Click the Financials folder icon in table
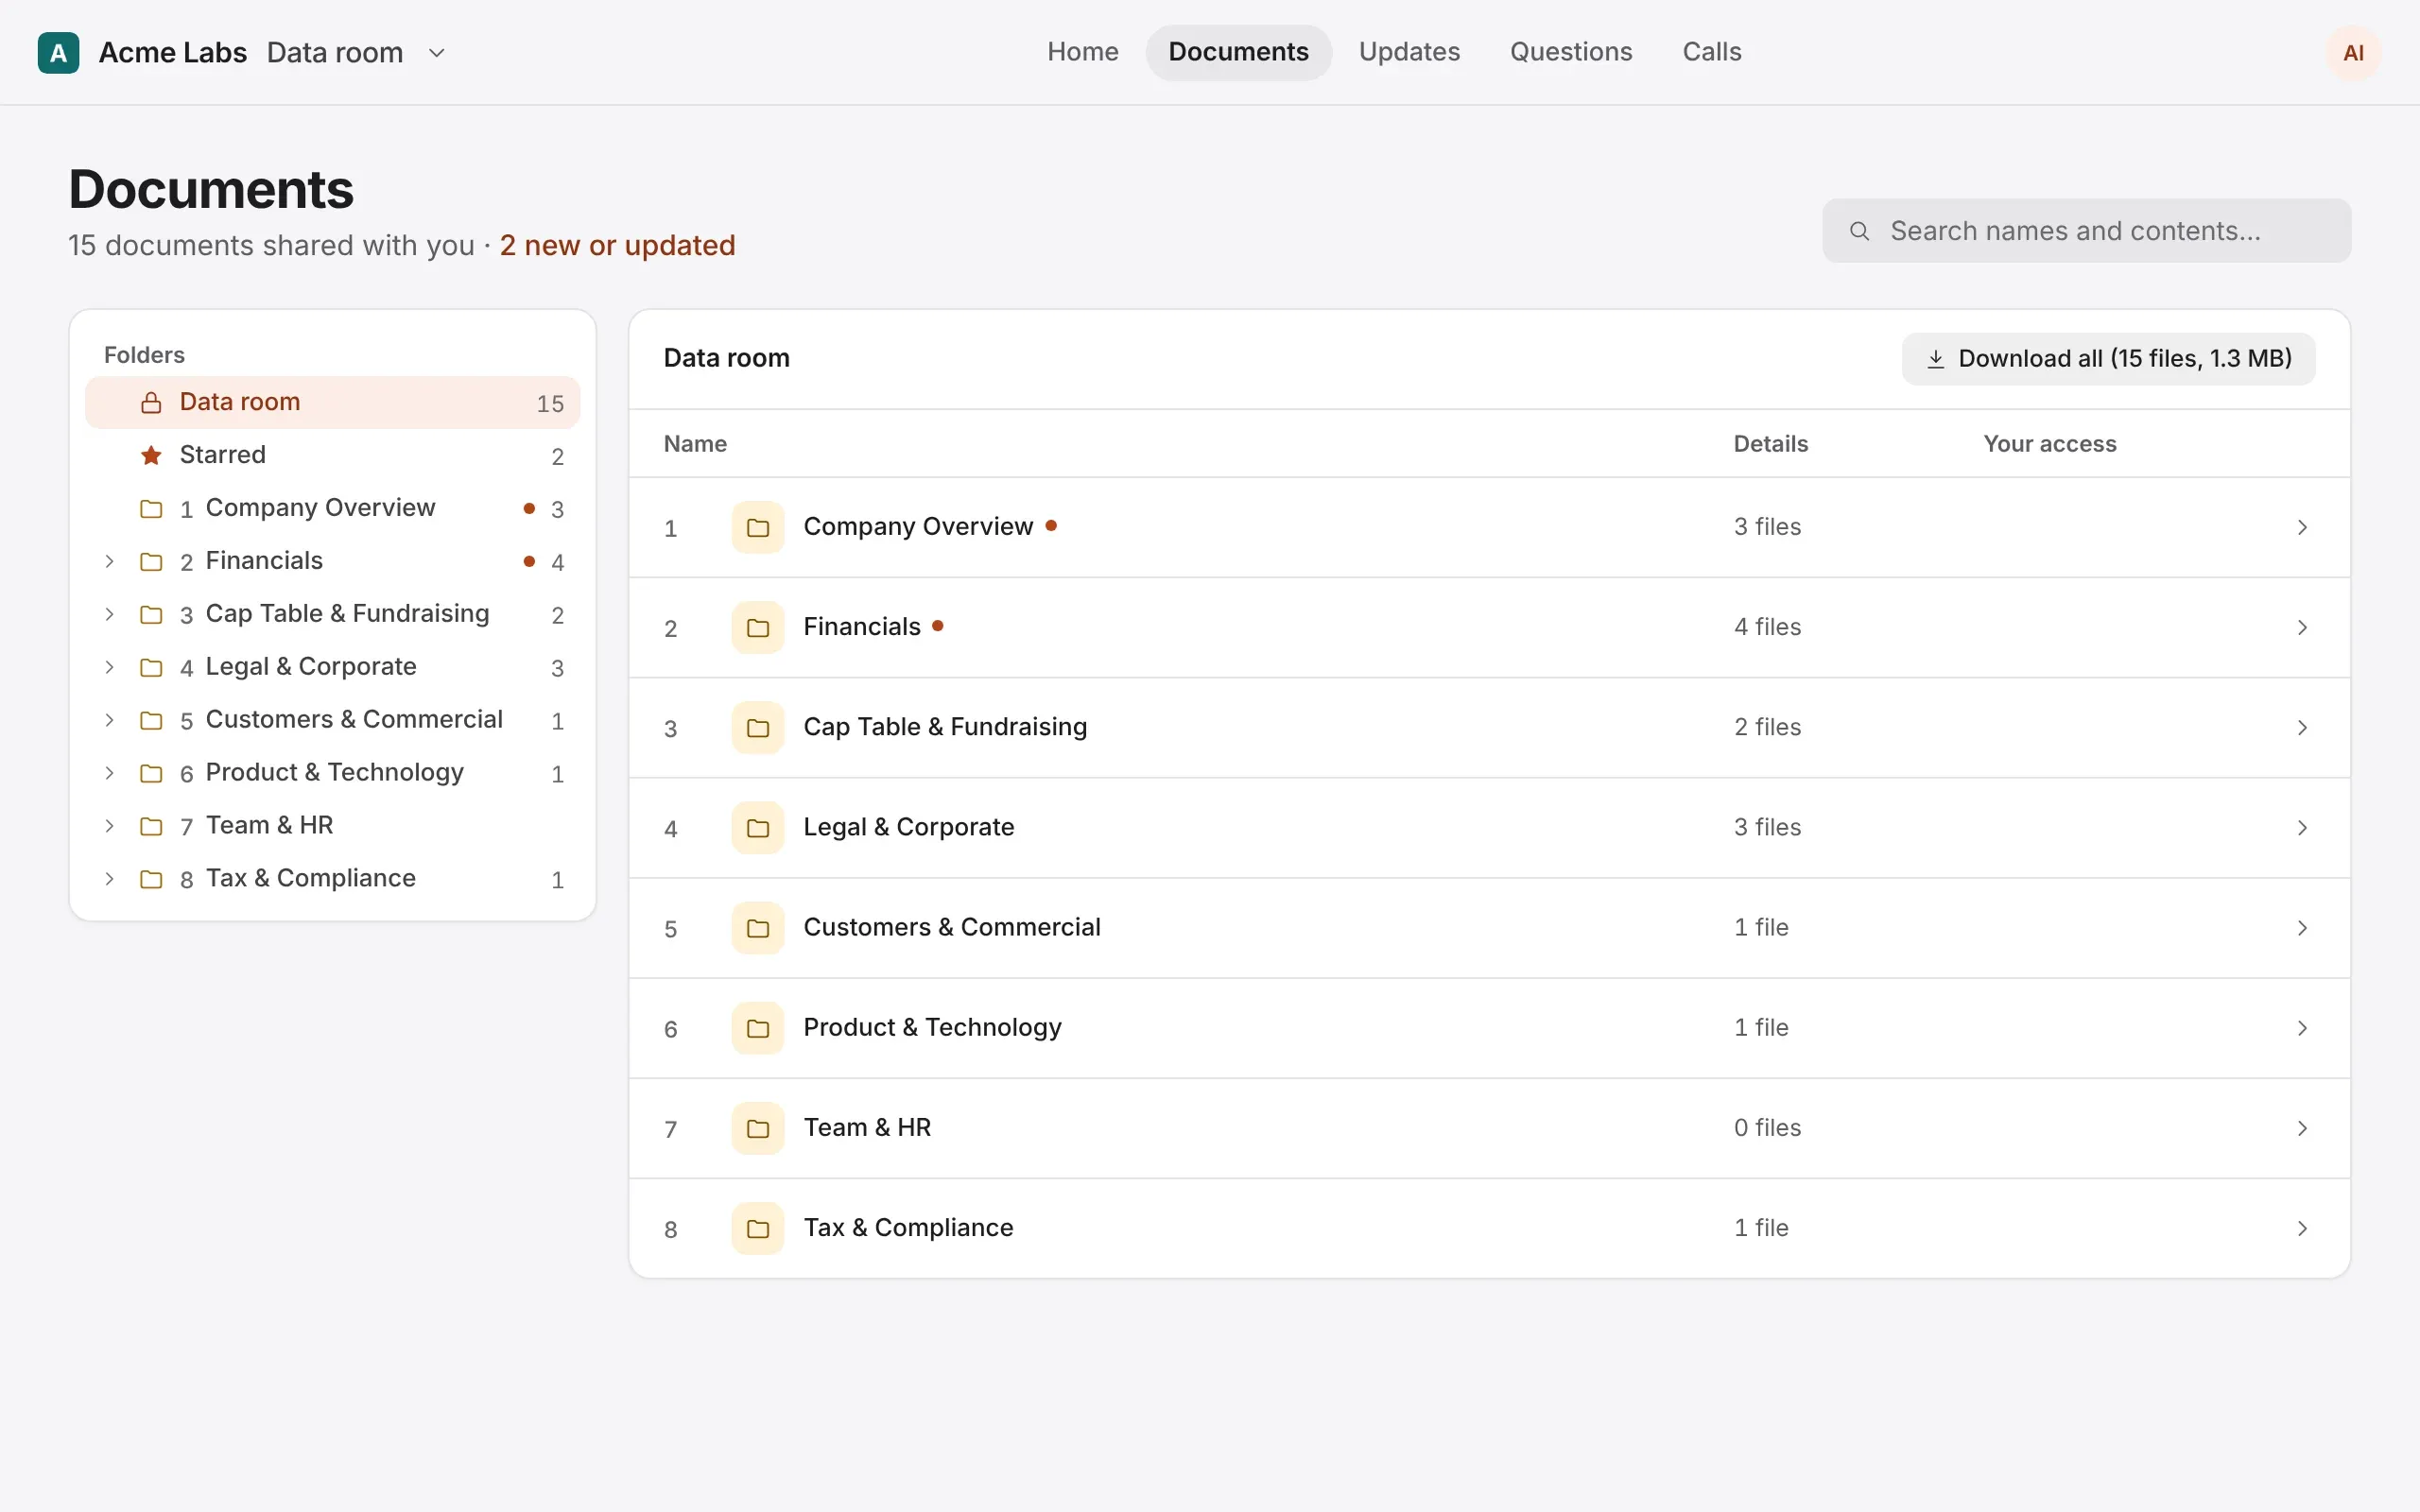2420x1512 pixels. pyautogui.click(x=758, y=627)
